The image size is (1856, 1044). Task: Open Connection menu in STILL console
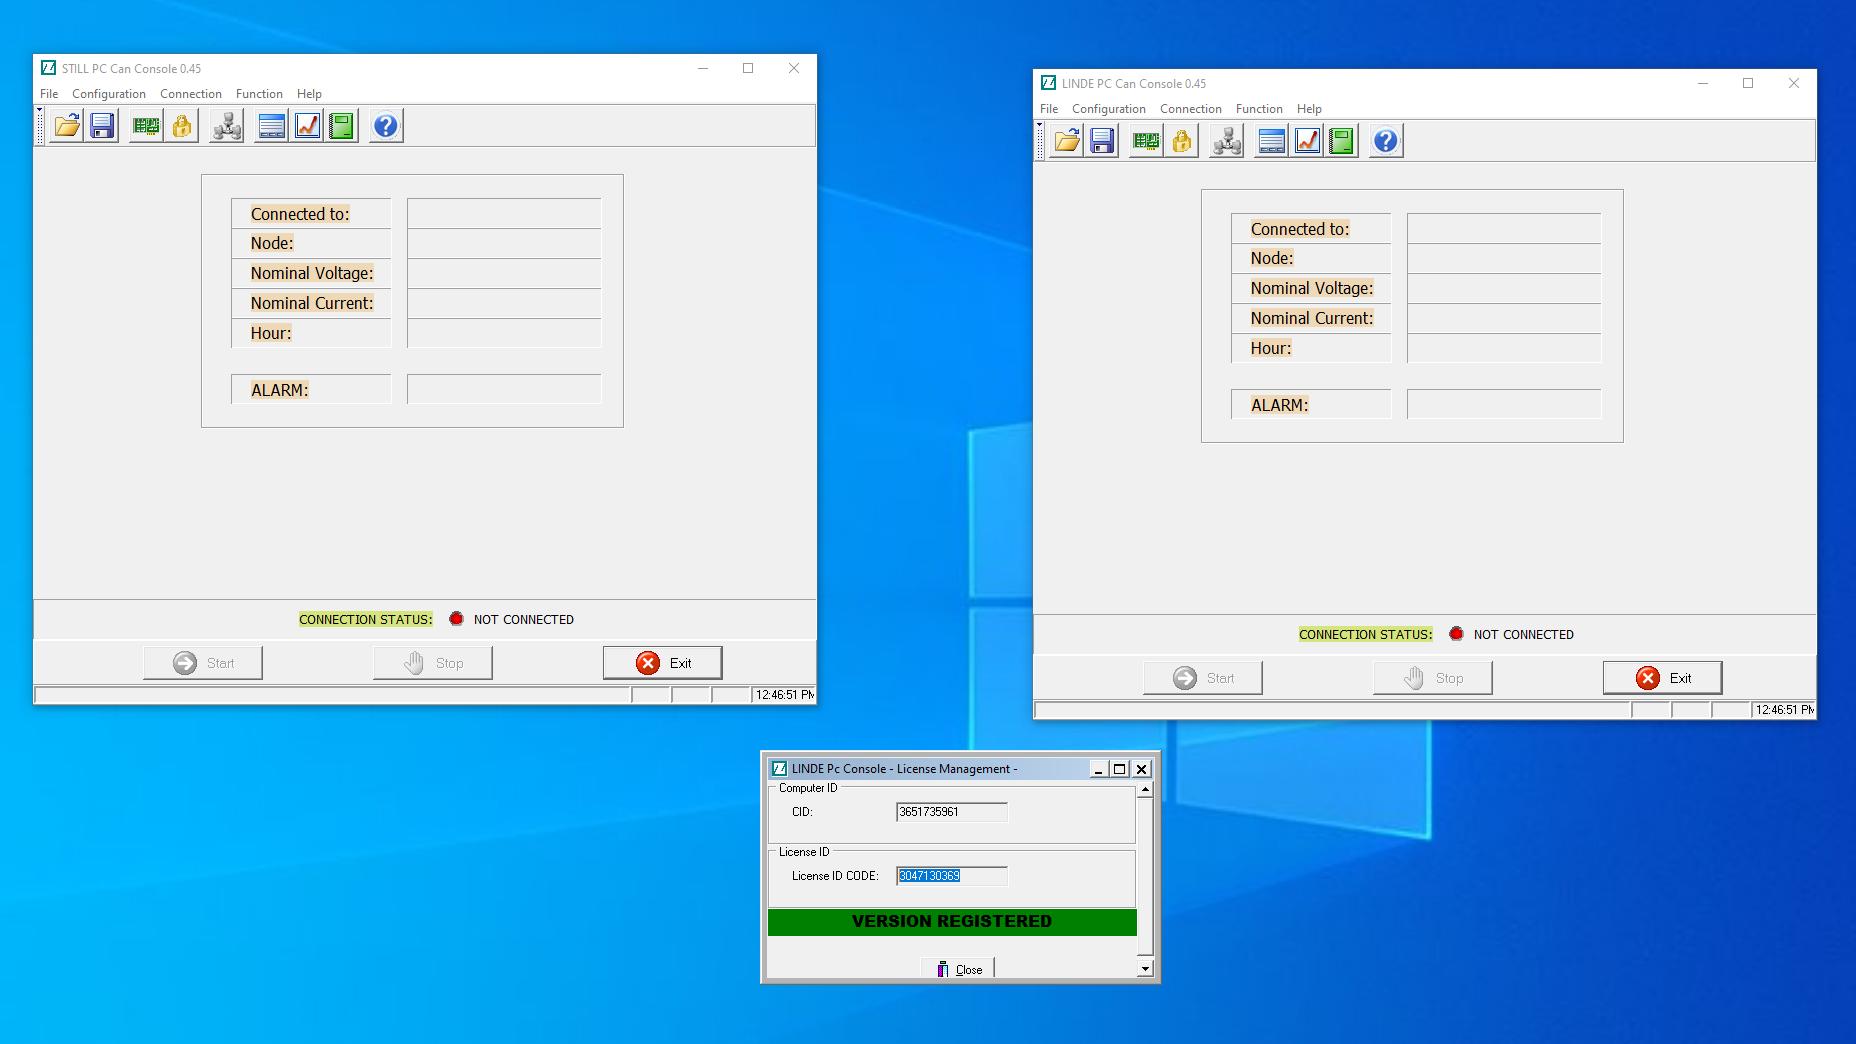pos(191,94)
